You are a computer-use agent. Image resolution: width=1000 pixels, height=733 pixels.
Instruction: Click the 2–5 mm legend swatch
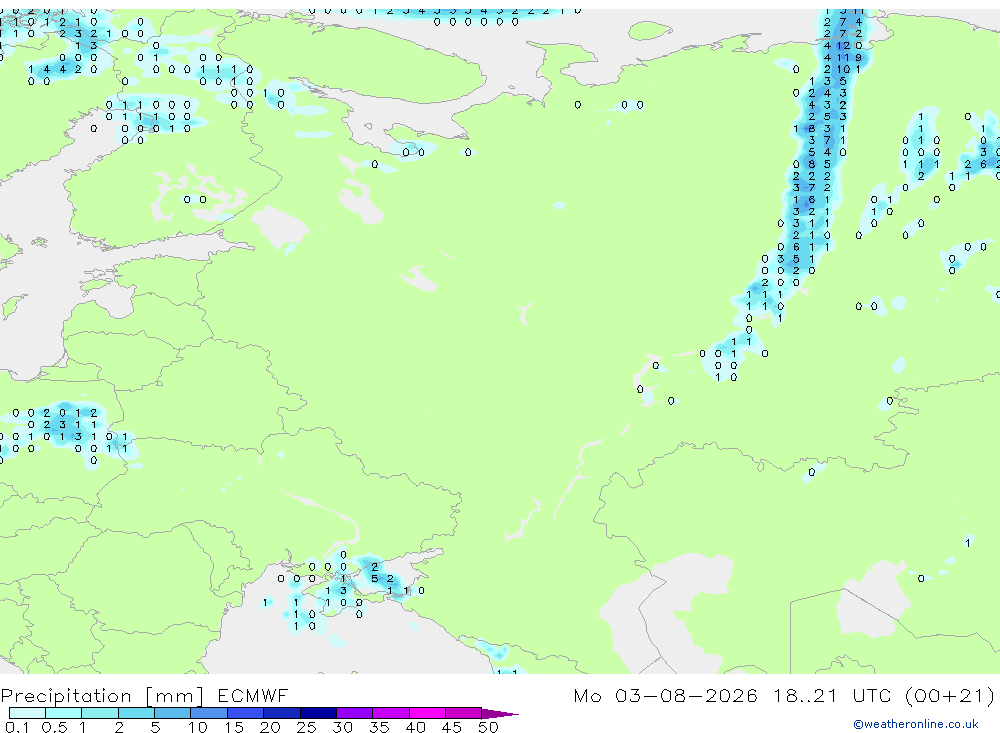136,713
